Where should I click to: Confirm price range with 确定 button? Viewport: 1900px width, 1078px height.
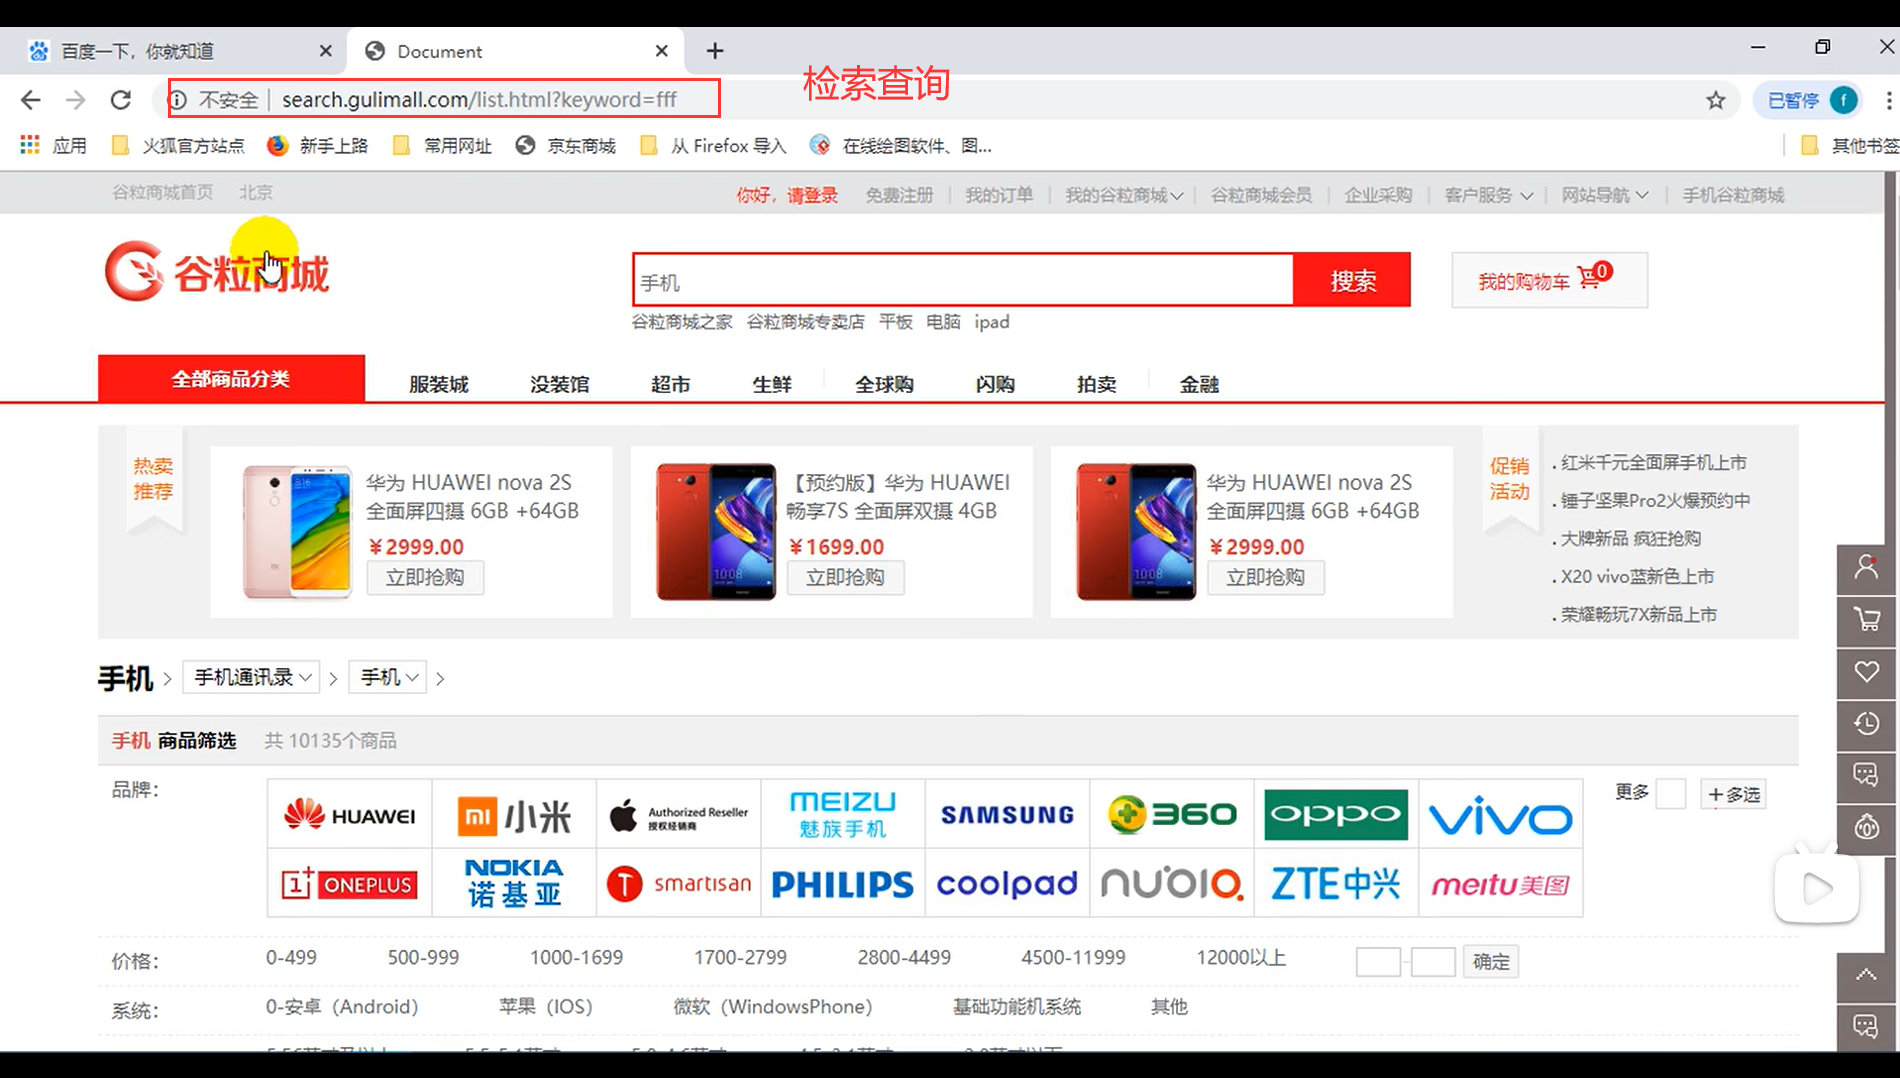click(x=1491, y=961)
